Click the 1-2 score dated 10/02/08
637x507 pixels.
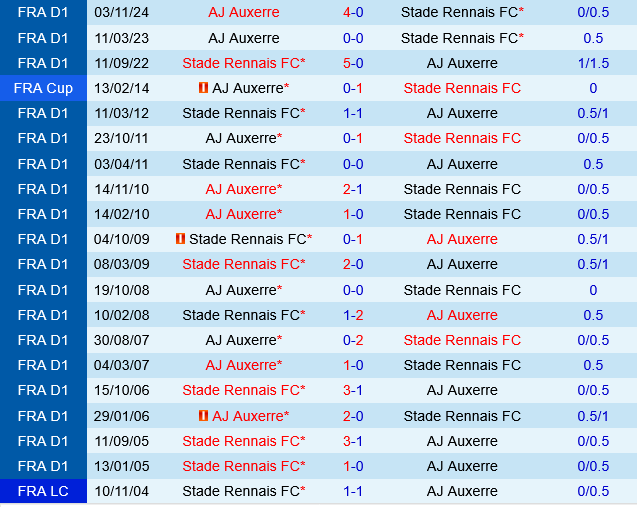point(353,315)
